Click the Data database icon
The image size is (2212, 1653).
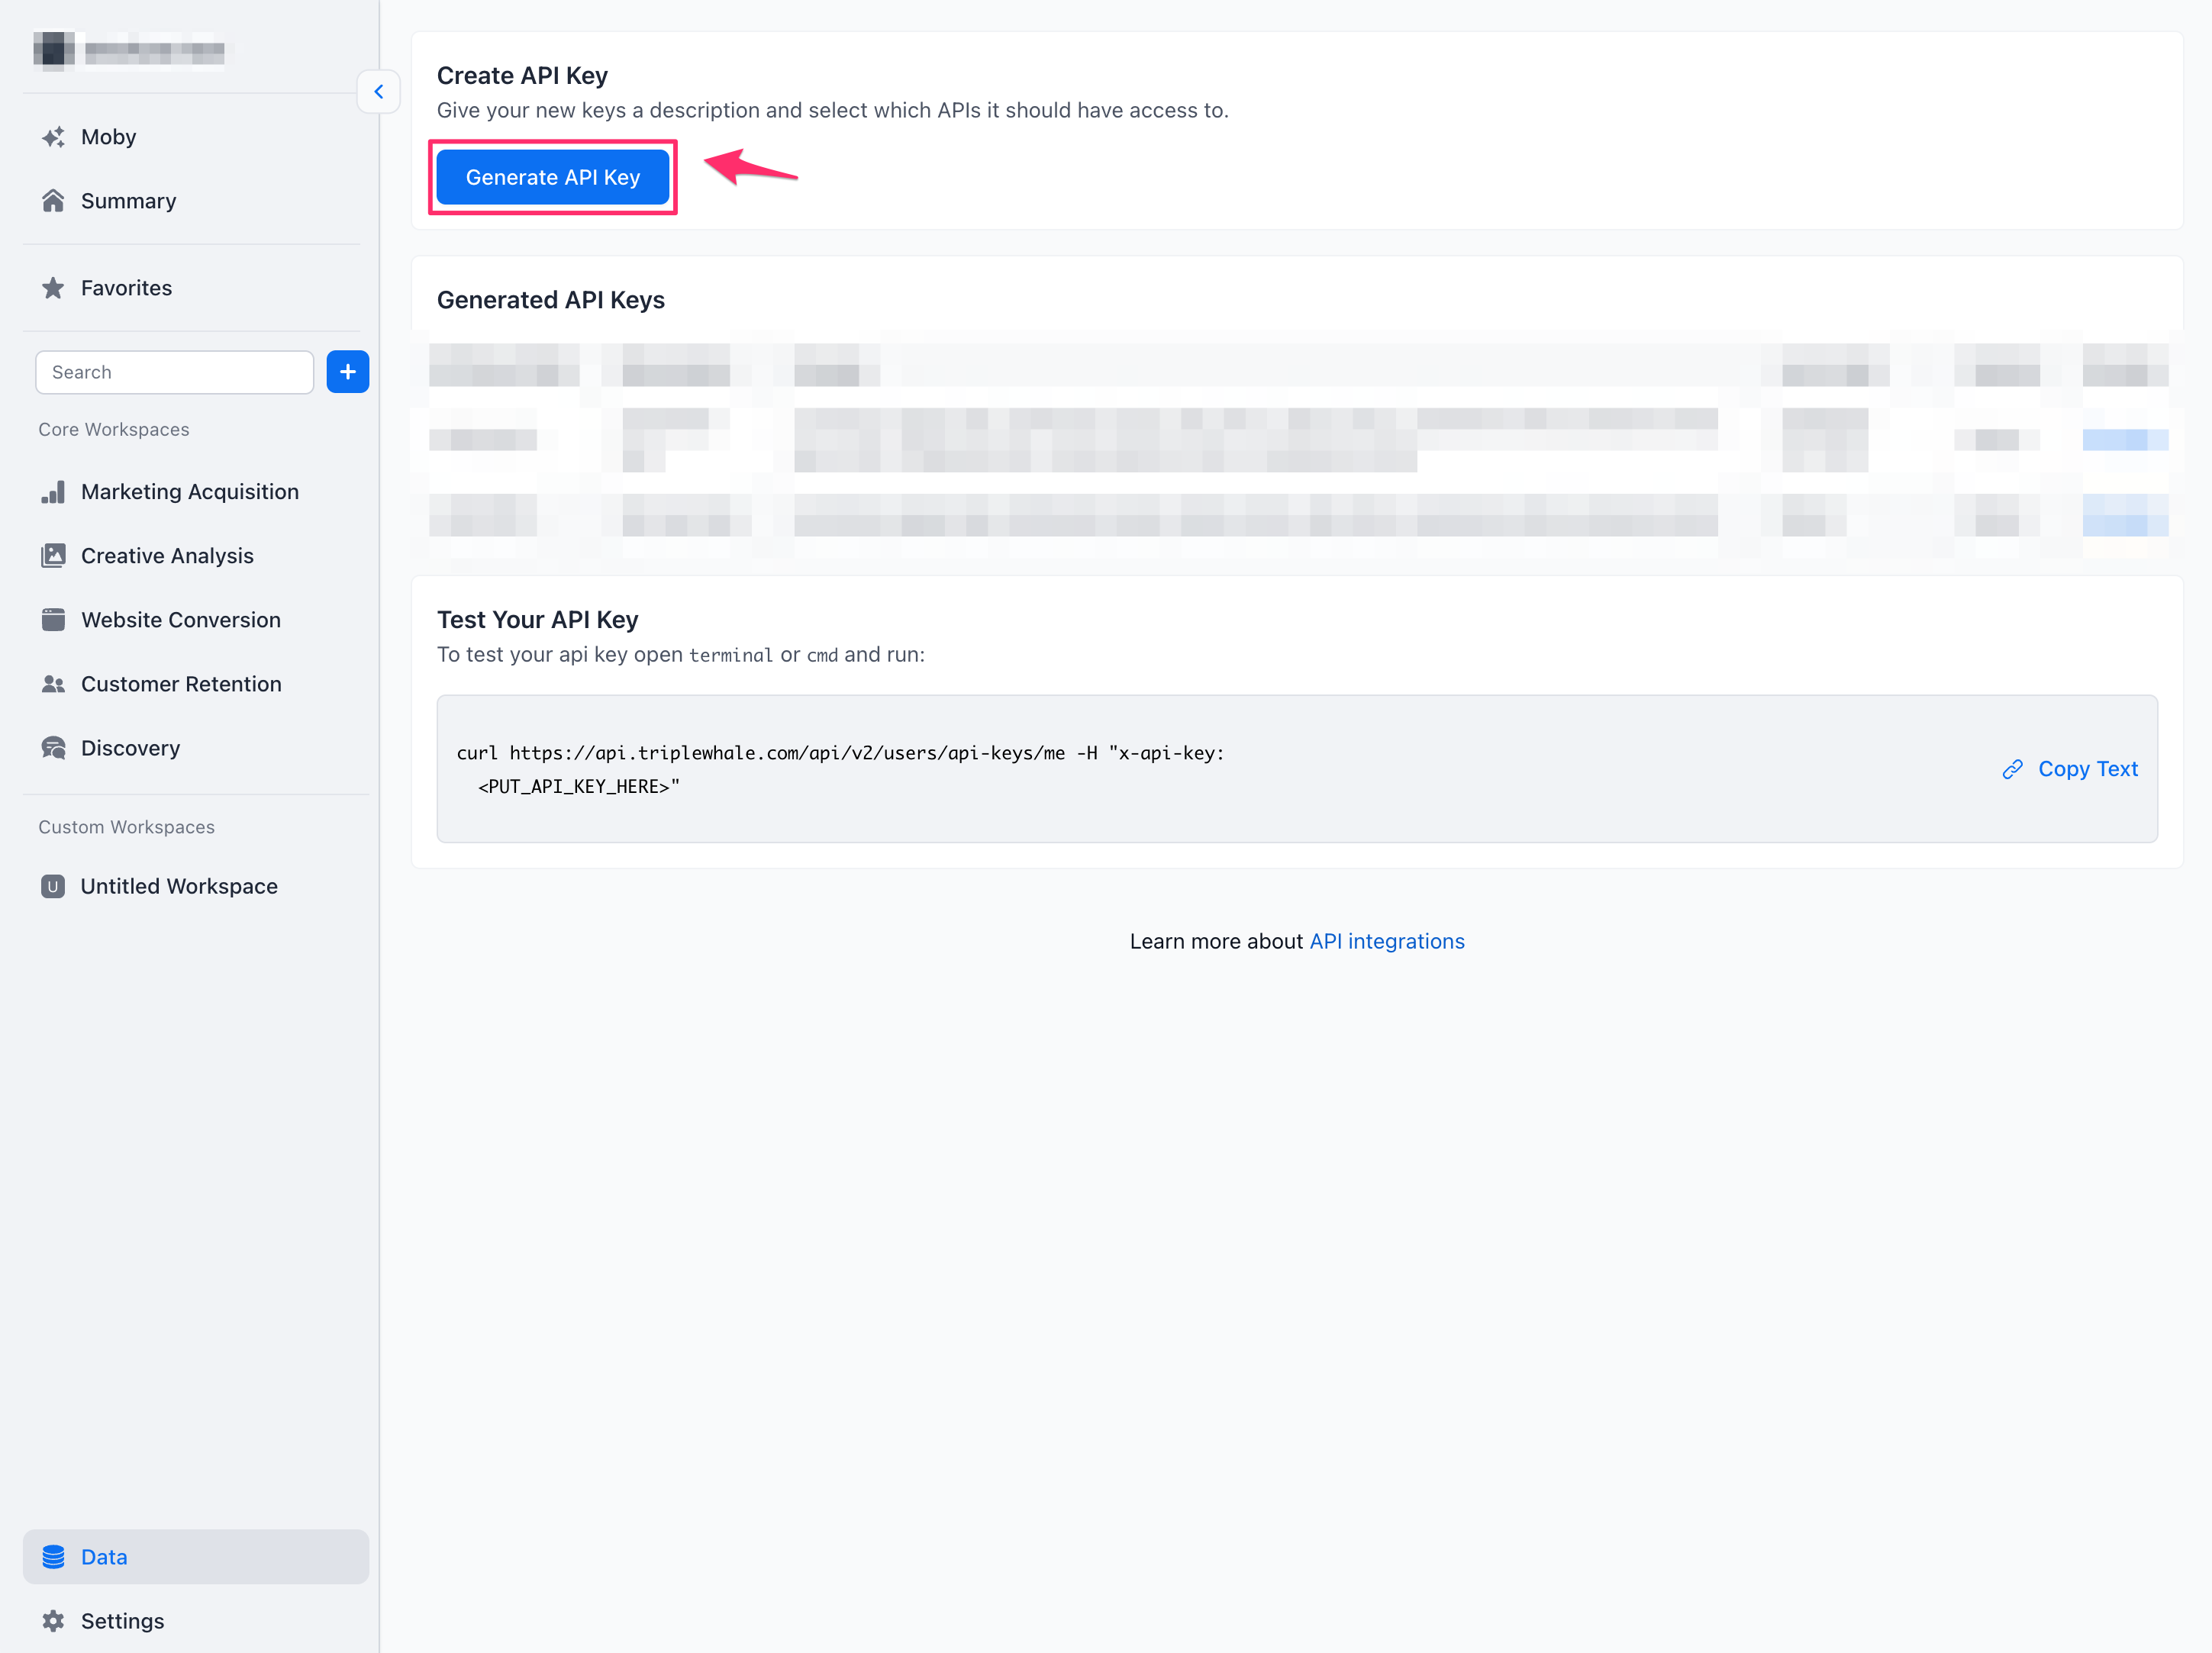[x=53, y=1557]
